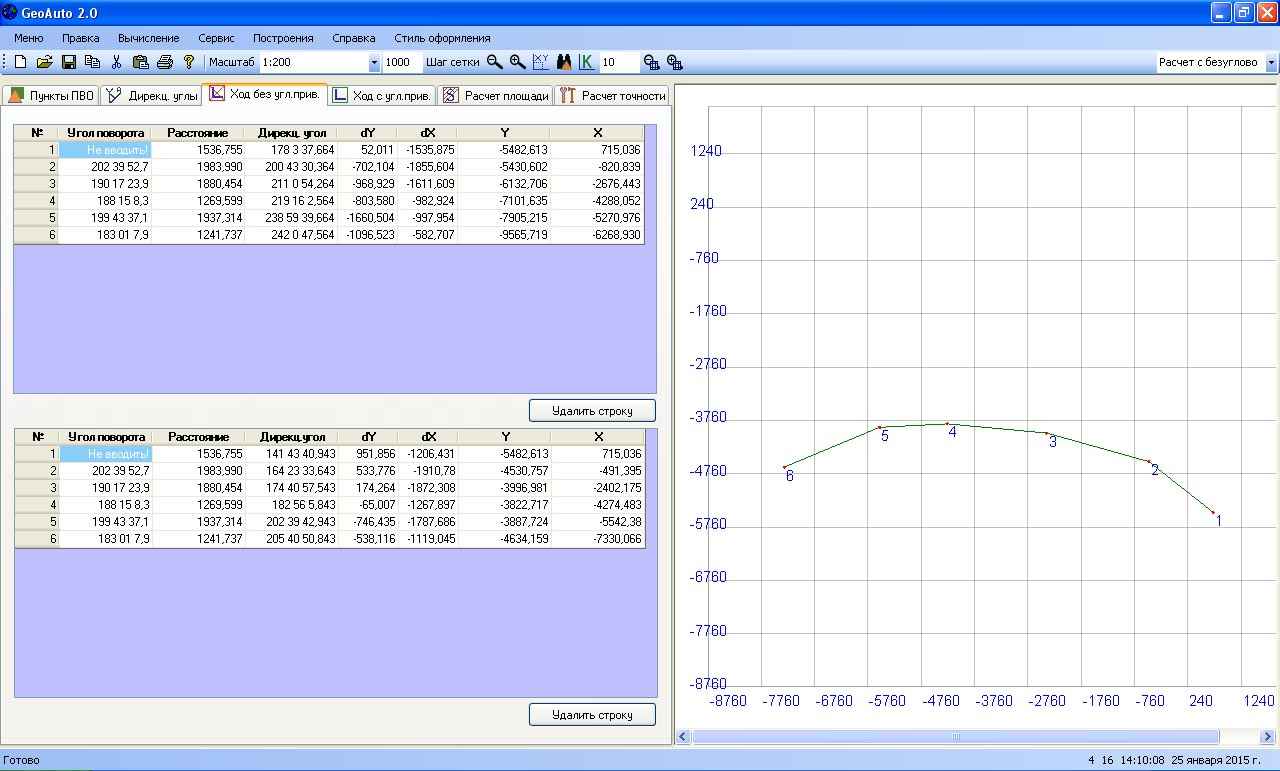Cut selection with the scissors icon
Image resolution: width=1280 pixels, height=771 pixels.
point(116,62)
